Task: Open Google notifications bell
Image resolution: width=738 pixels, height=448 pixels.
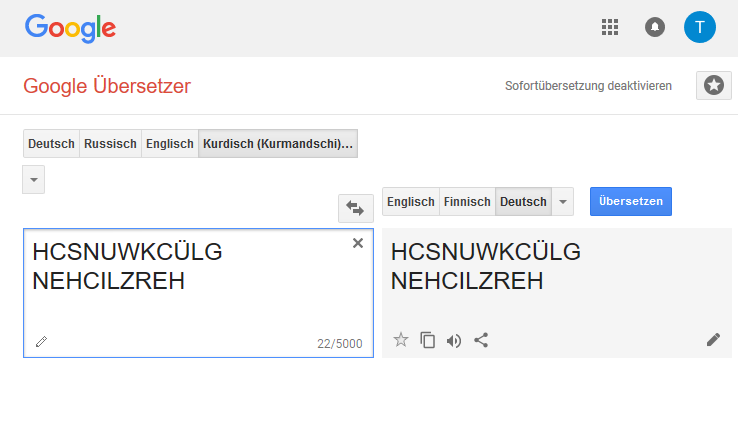Action: click(x=655, y=27)
